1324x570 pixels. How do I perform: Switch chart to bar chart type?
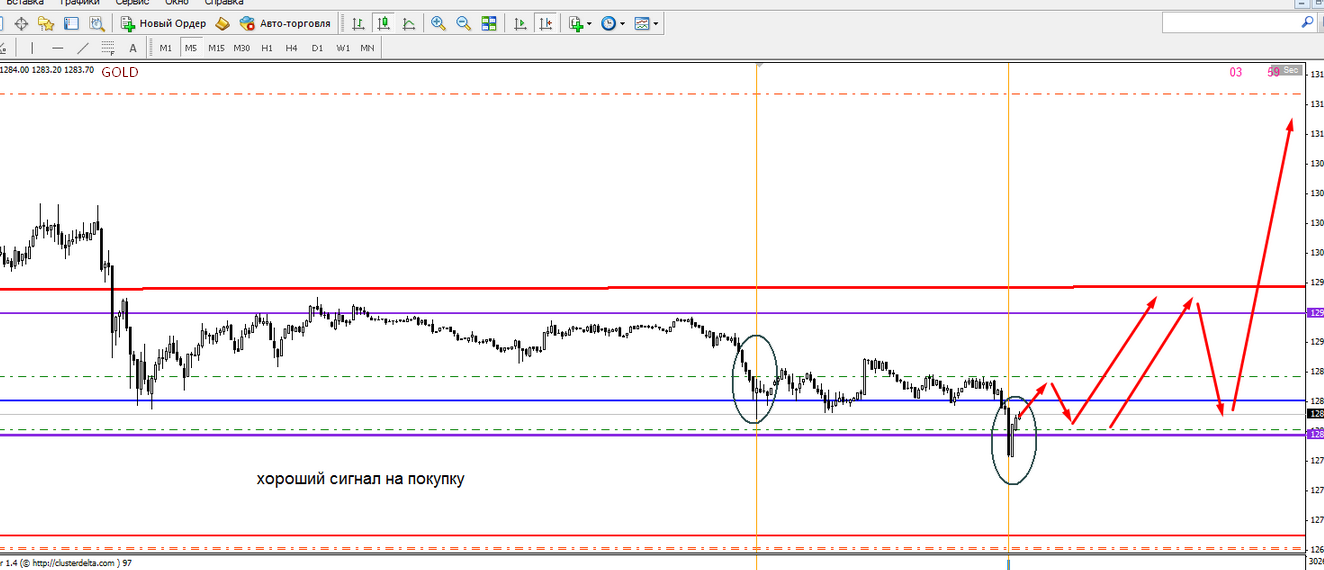358,23
